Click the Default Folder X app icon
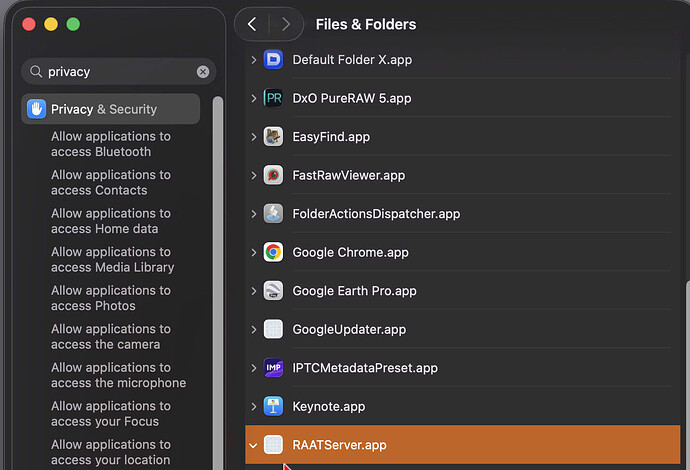690x470 pixels. coord(273,59)
